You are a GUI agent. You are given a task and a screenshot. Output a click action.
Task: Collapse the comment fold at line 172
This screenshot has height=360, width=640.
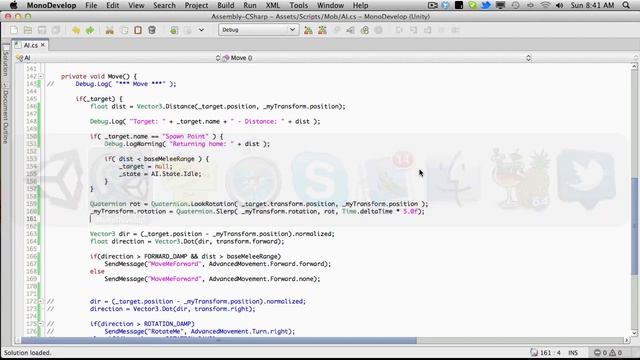[x=41, y=301]
